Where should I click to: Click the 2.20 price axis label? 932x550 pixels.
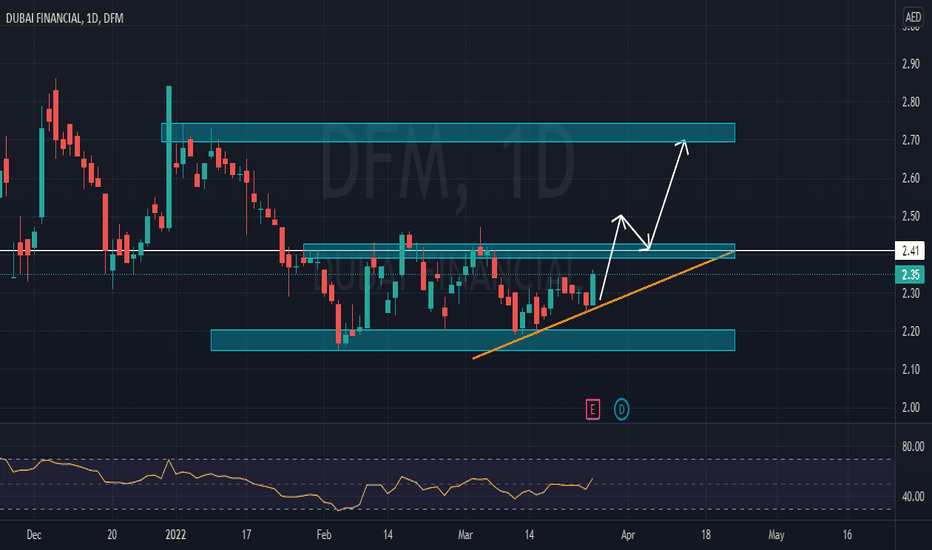(911, 331)
